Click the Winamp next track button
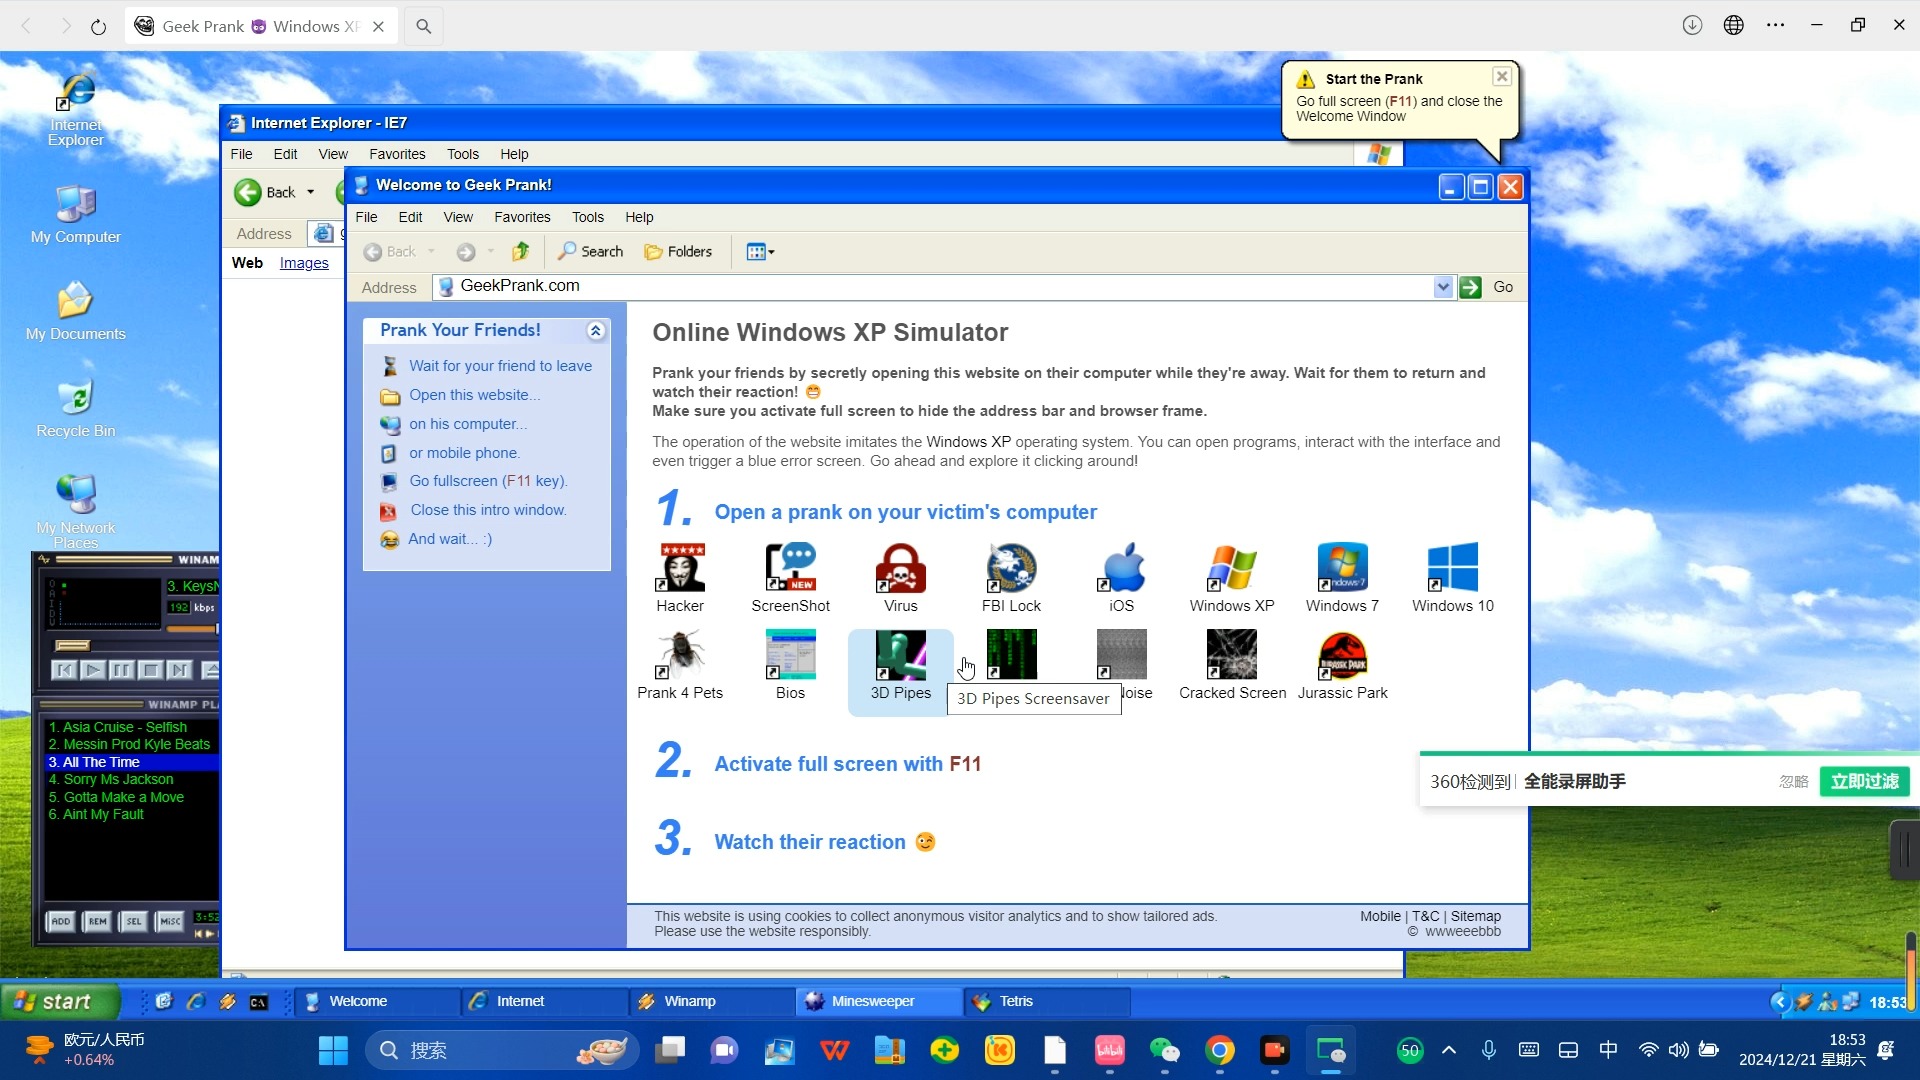This screenshot has width=1920, height=1080. click(x=180, y=670)
